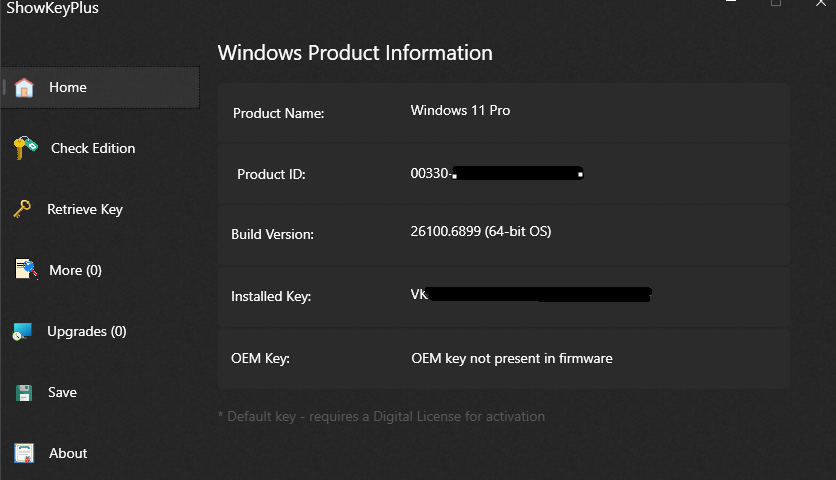Select the Windows 11 Pro product name
836x480 pixels.
(460, 110)
